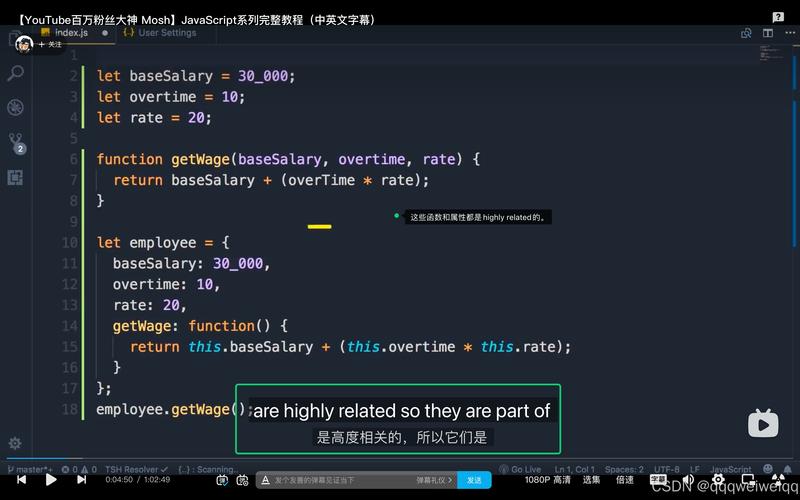Switch to the index.js editor tab
Viewport: 800px width, 500px height.
click(70, 32)
